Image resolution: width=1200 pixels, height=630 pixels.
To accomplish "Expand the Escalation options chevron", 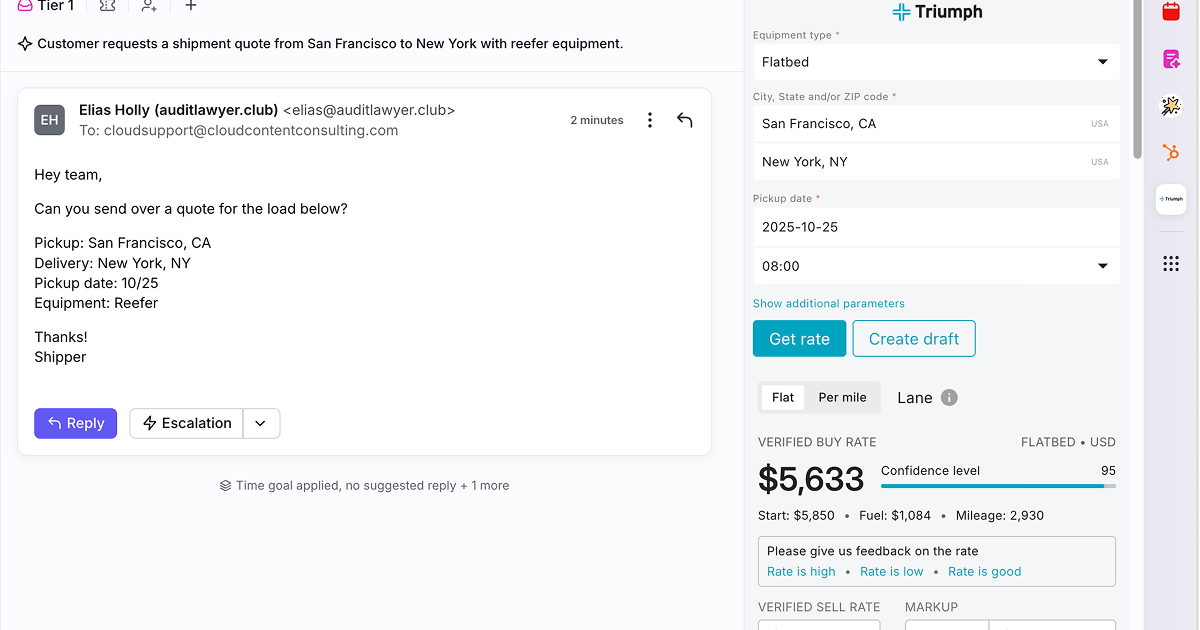I will 260,423.
